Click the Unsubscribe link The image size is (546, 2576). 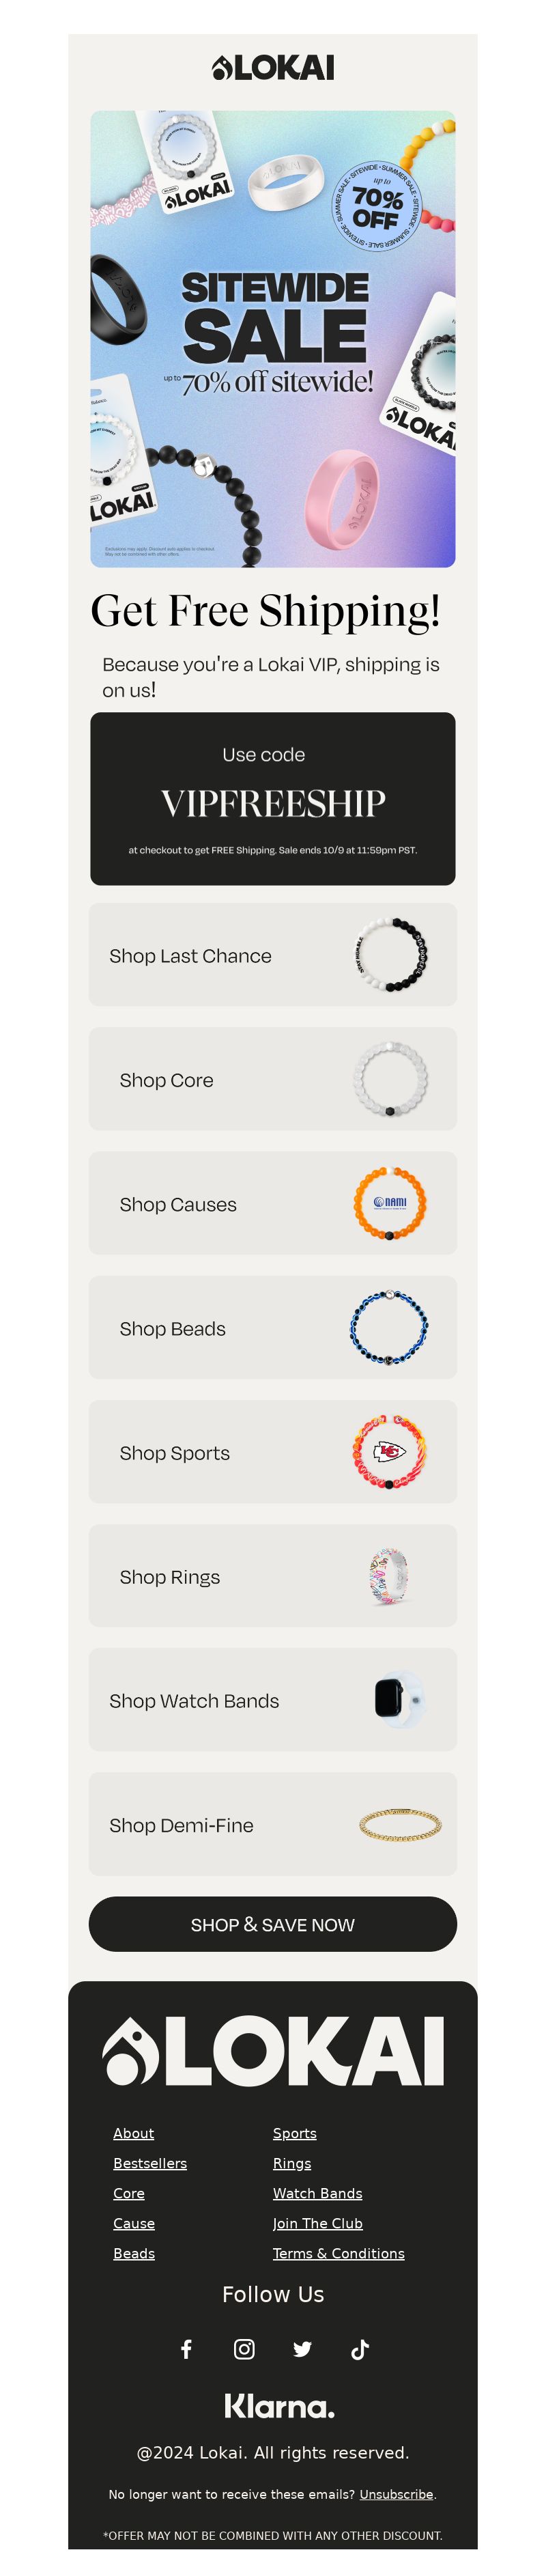396,2494
